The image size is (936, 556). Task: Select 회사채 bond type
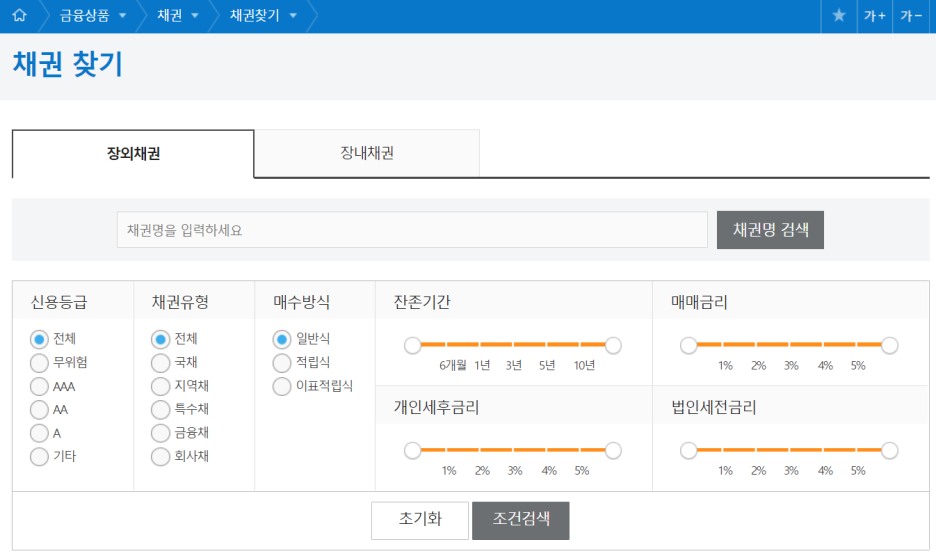pyautogui.click(x=160, y=456)
